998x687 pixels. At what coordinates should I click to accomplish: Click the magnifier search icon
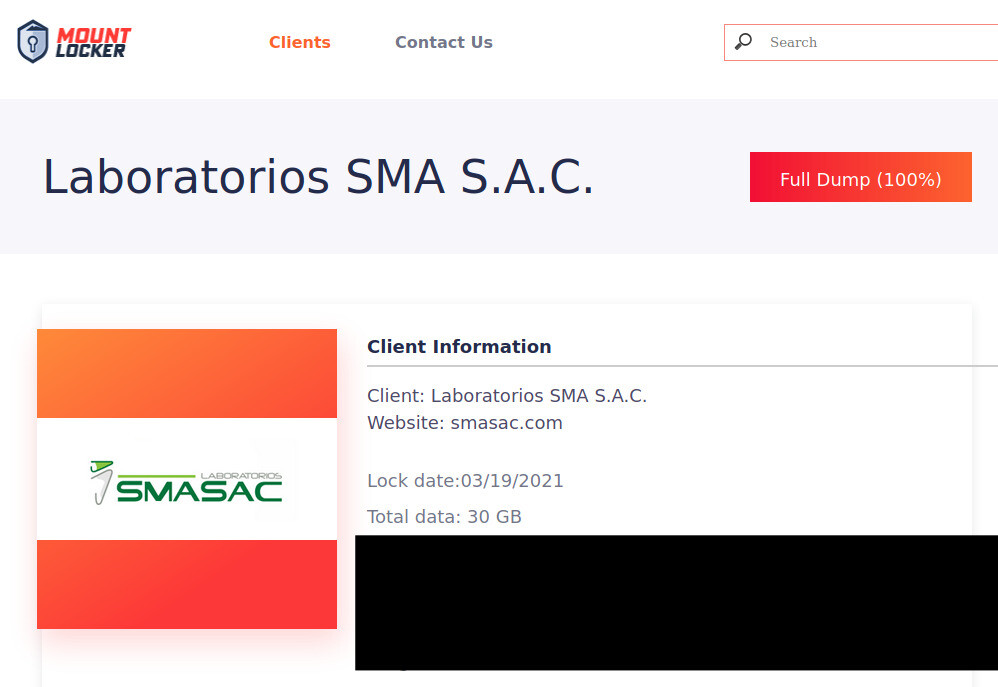(x=743, y=42)
